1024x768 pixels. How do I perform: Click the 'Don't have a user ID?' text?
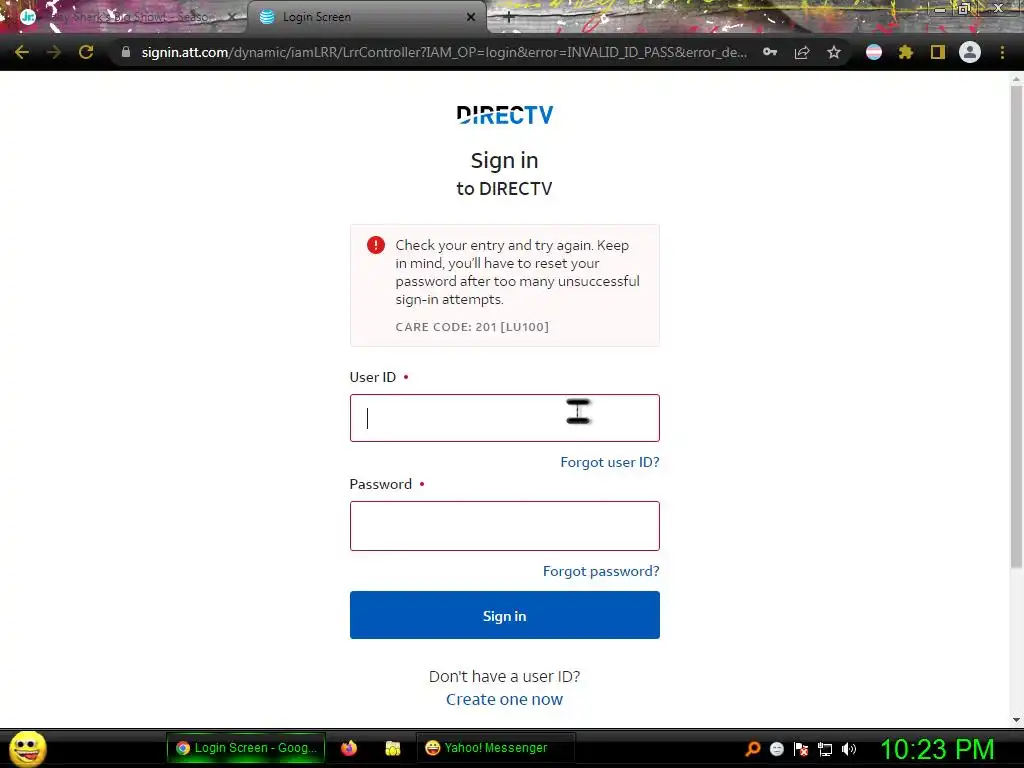click(504, 677)
